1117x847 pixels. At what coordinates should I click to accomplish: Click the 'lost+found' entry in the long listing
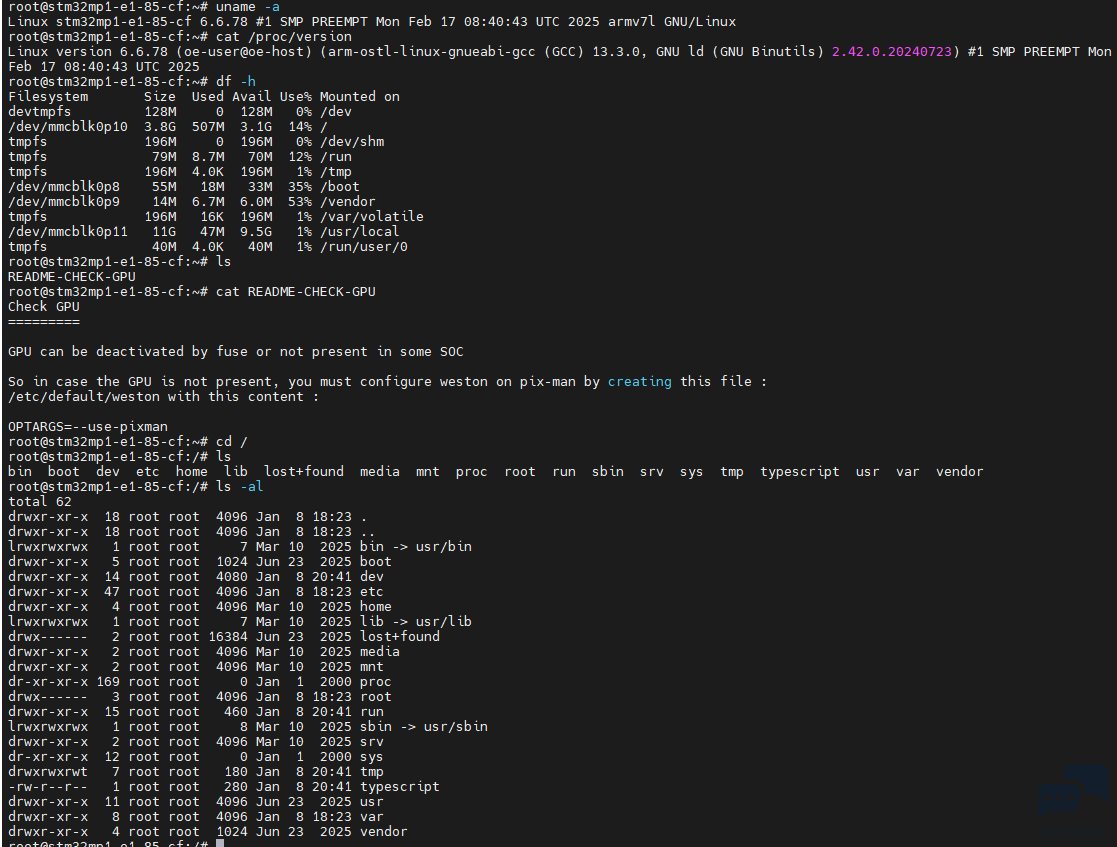tap(400, 637)
